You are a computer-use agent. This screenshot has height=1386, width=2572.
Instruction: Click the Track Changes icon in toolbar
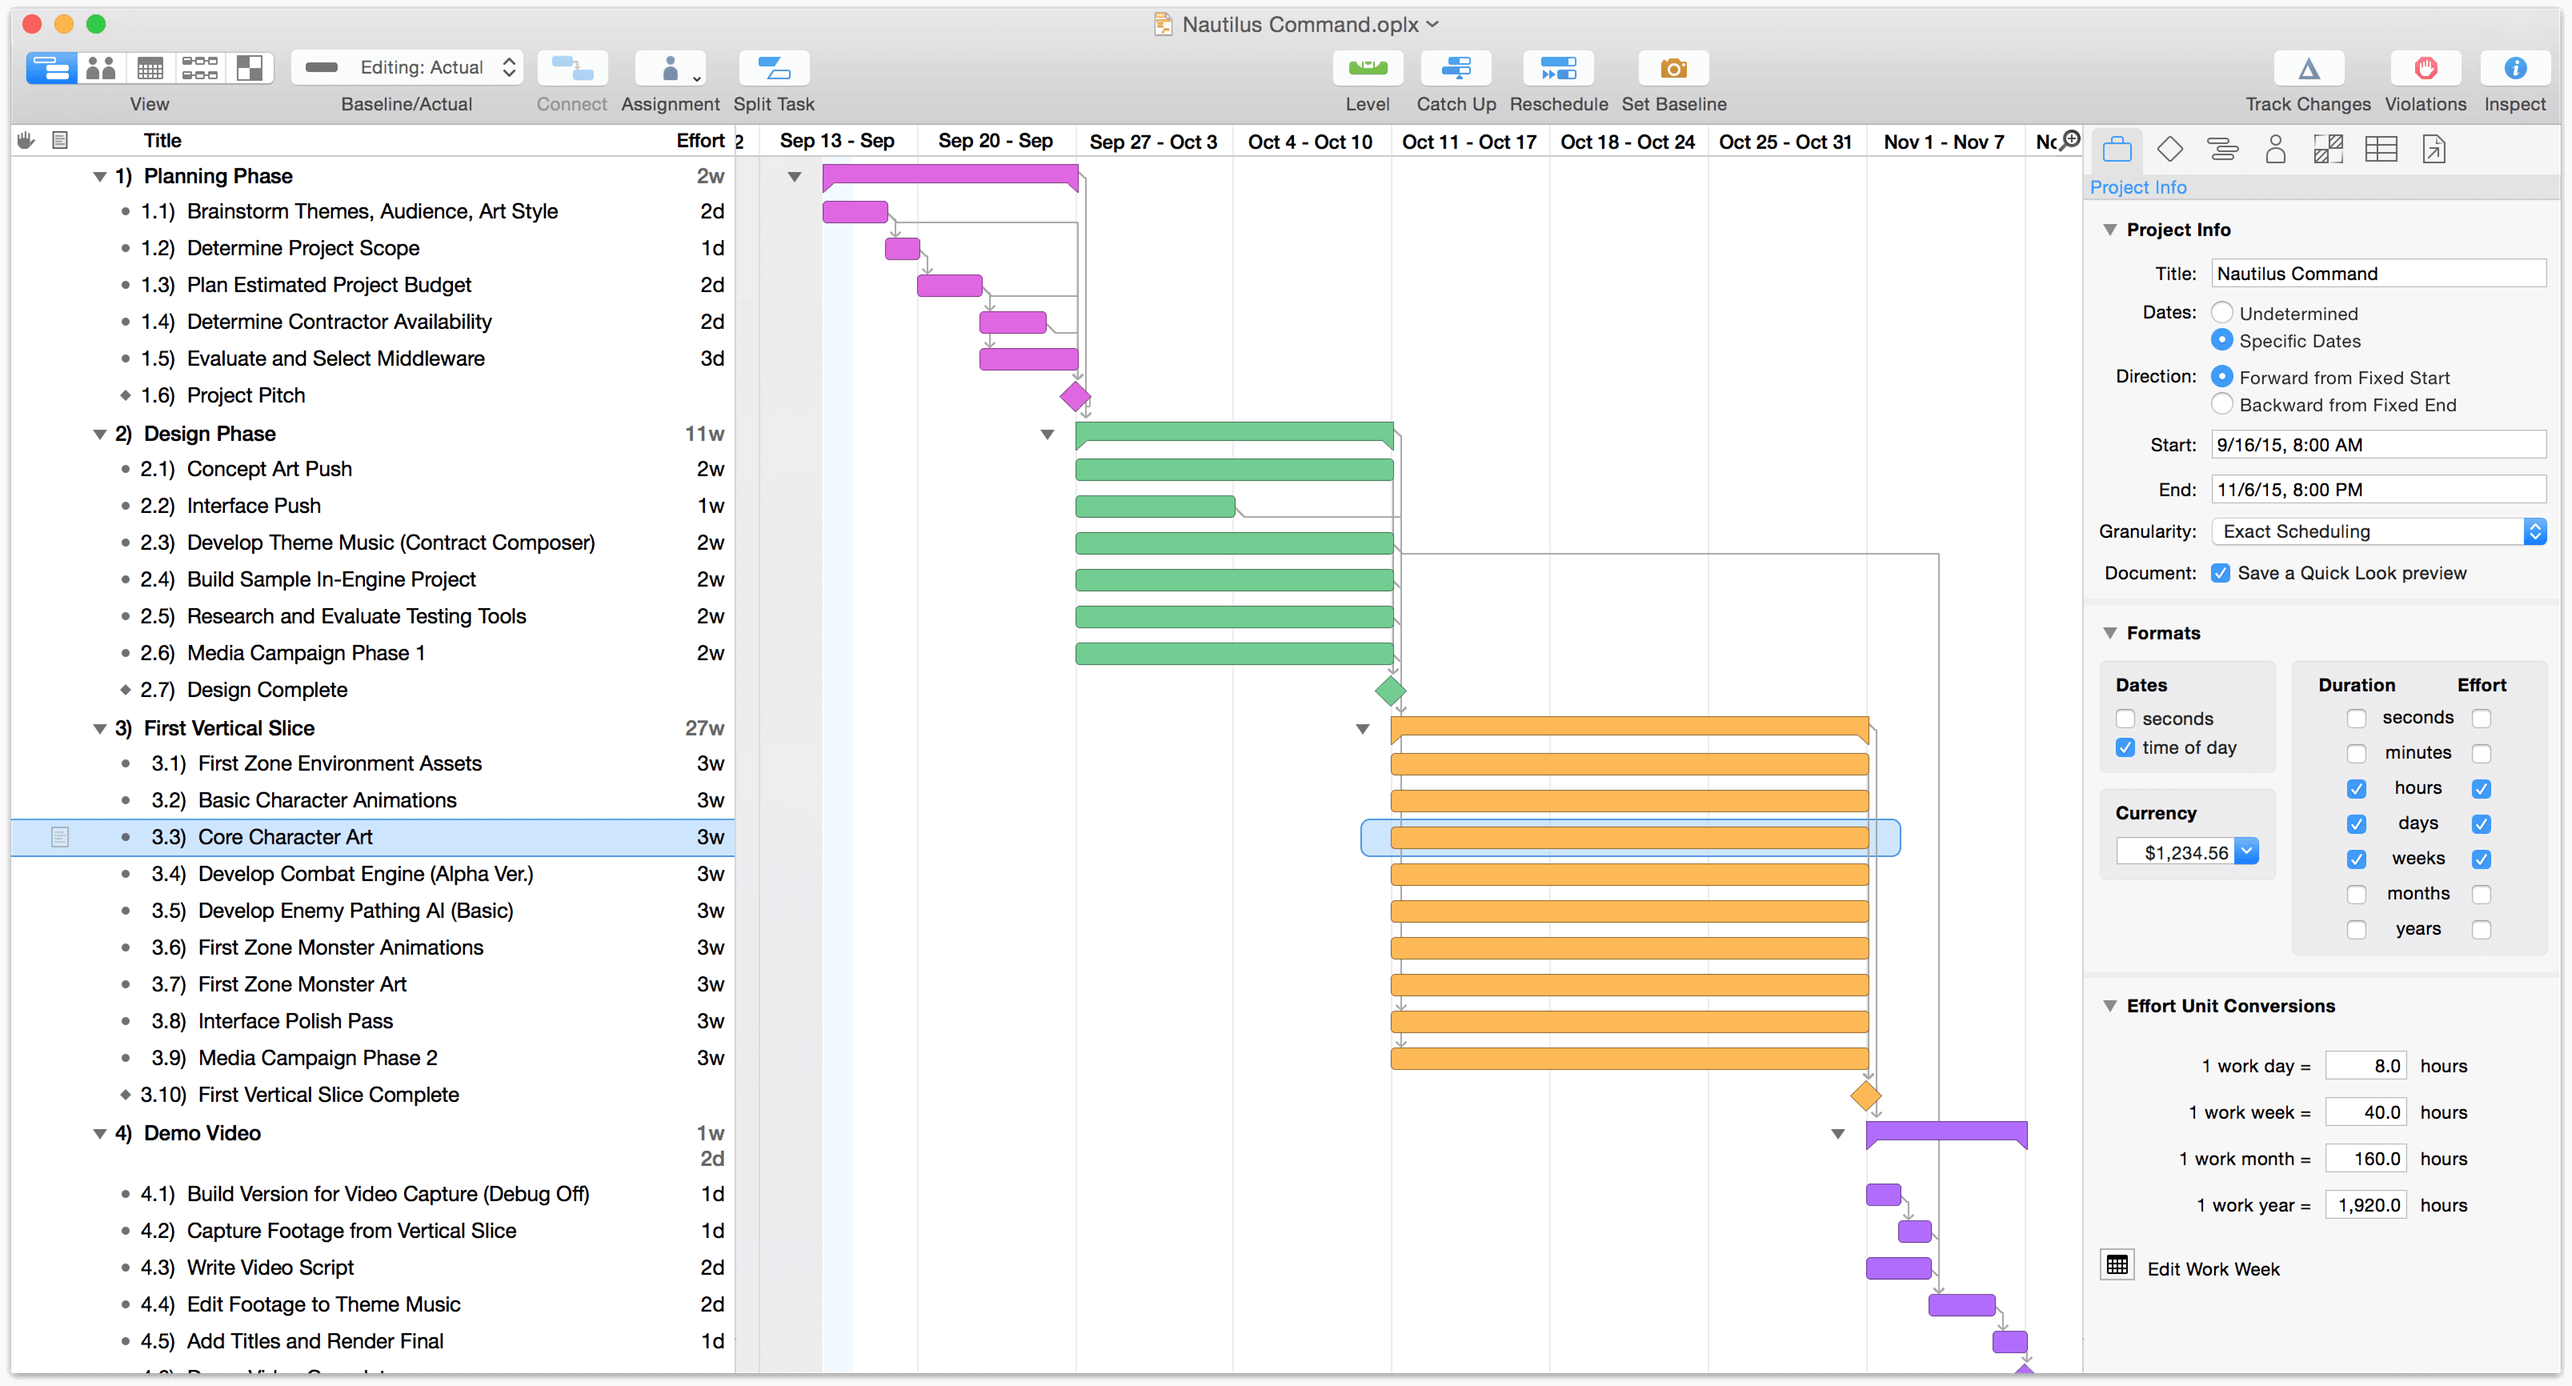[2309, 70]
